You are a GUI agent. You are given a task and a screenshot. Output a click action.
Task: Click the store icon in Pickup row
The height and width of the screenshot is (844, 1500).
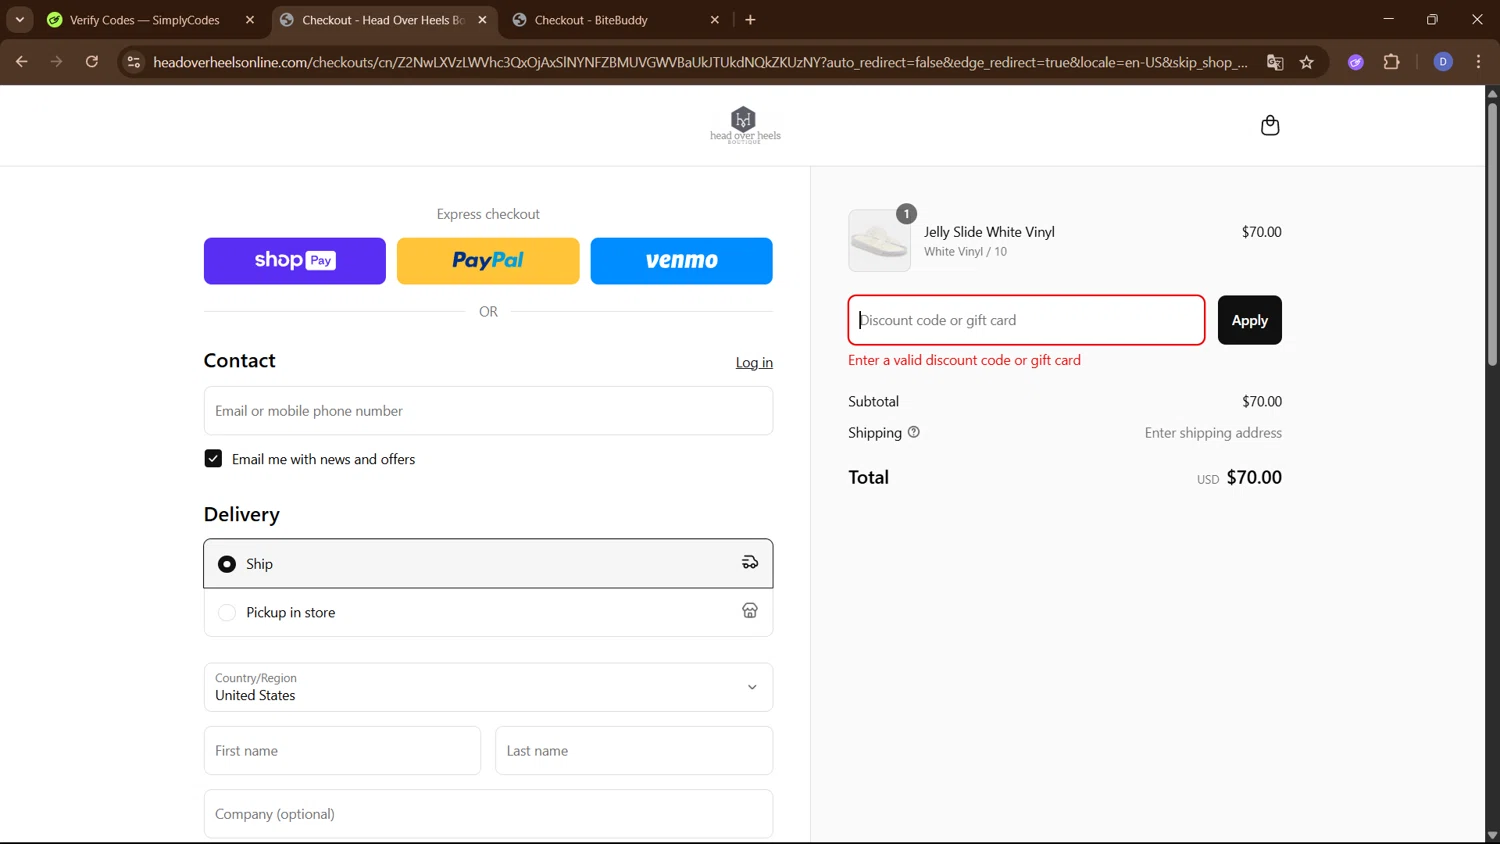coord(750,611)
